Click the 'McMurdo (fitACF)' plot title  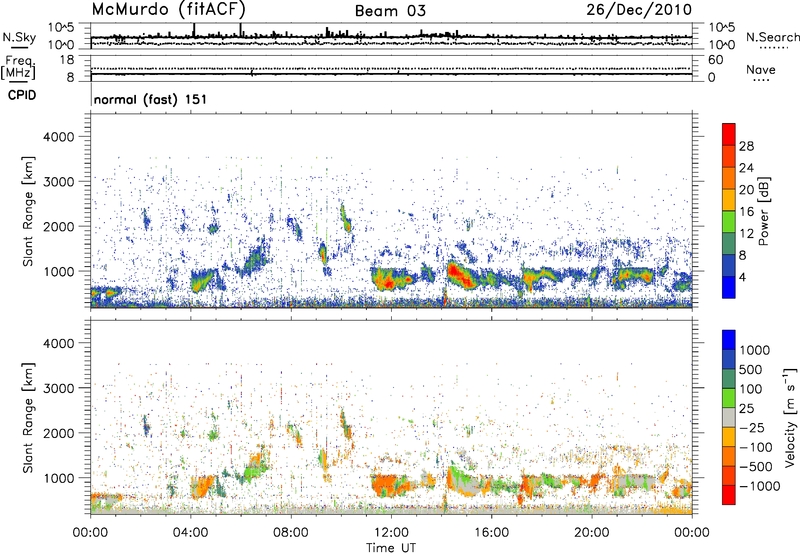169,9
